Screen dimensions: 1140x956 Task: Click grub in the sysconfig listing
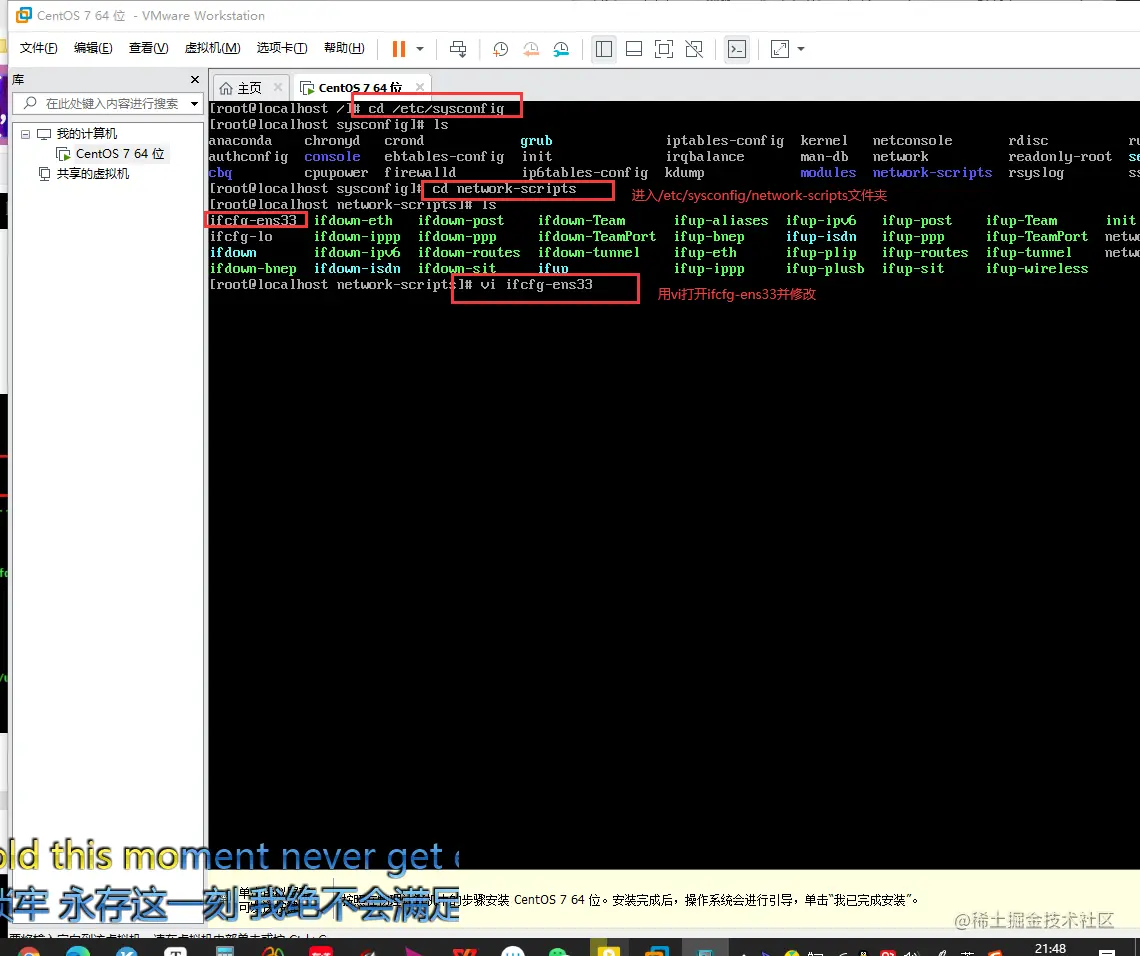tap(536, 140)
